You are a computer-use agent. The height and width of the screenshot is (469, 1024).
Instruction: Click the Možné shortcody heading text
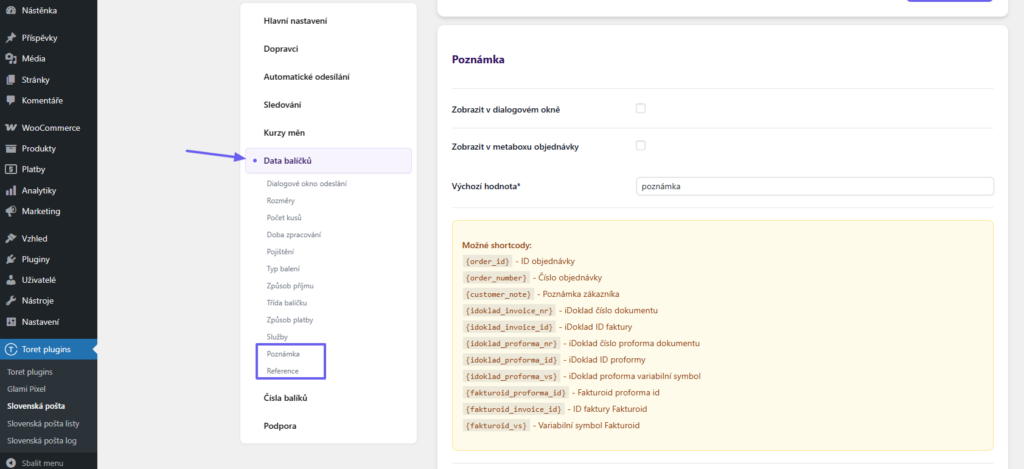(x=496, y=246)
